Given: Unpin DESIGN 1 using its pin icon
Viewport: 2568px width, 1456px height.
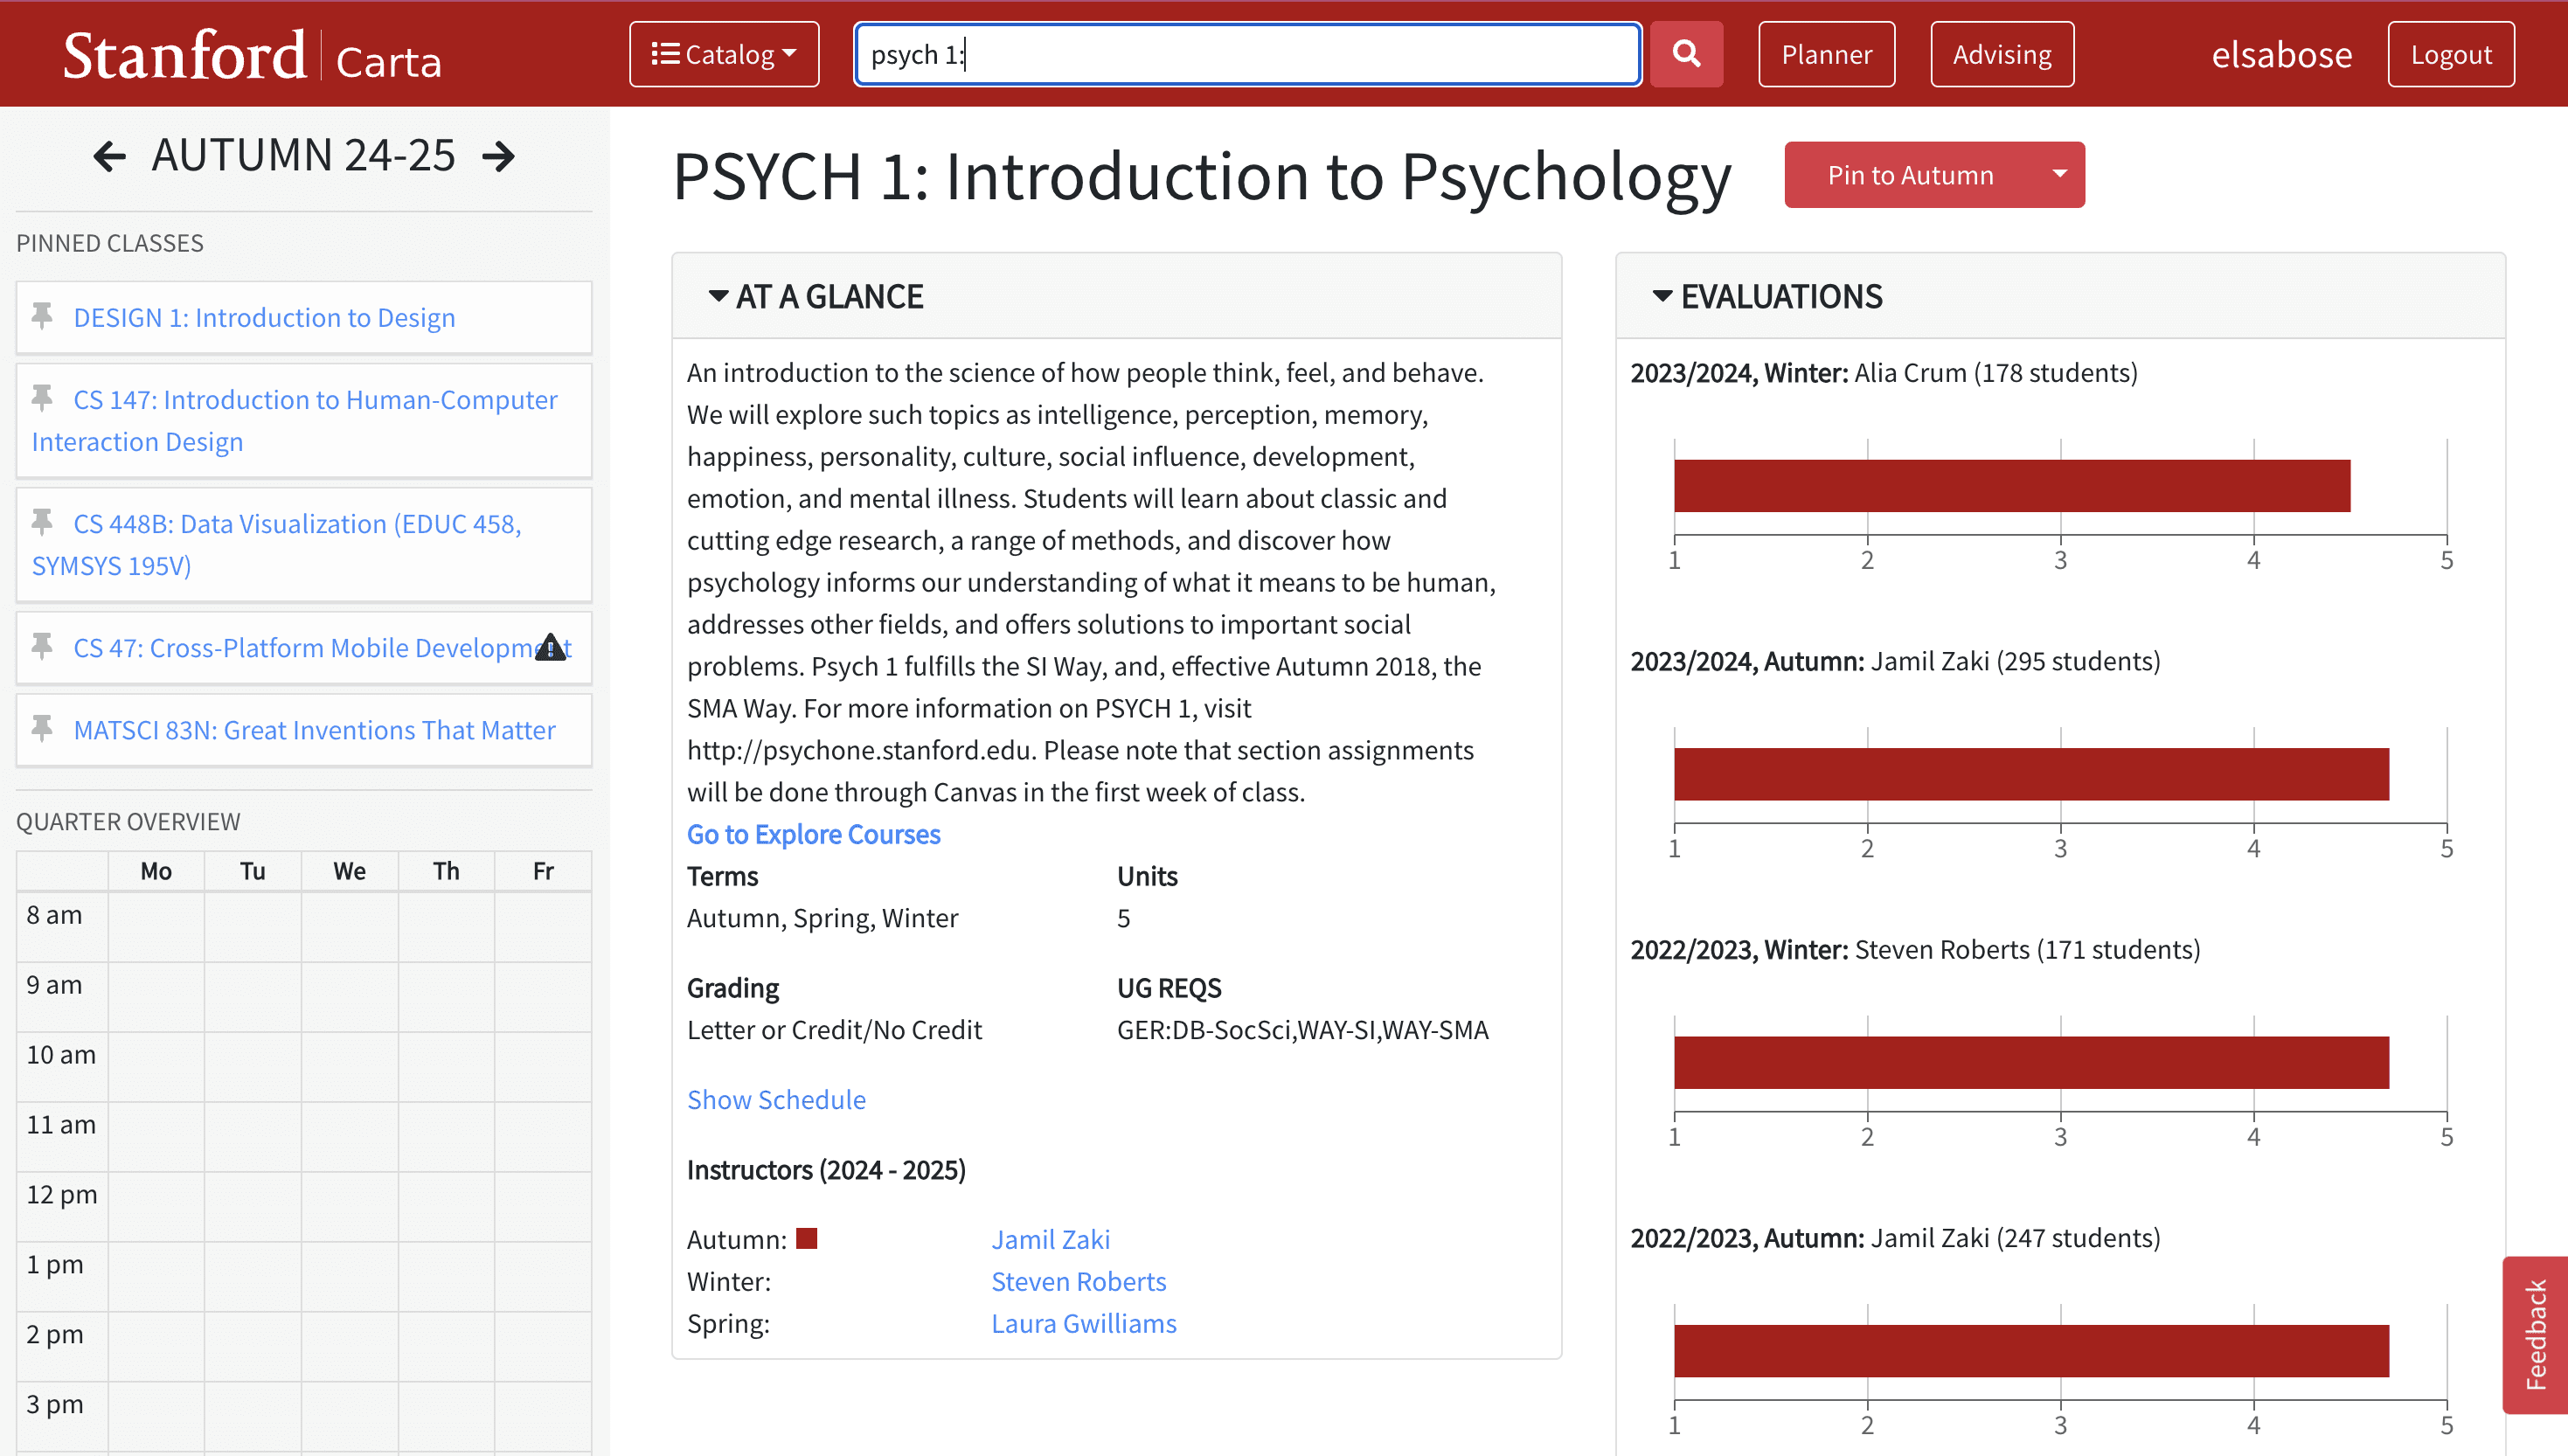Looking at the screenshot, I should click(x=42, y=316).
